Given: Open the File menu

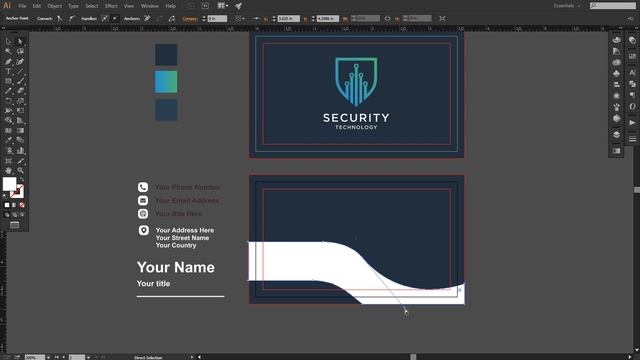Looking at the screenshot, I should tap(22, 6).
